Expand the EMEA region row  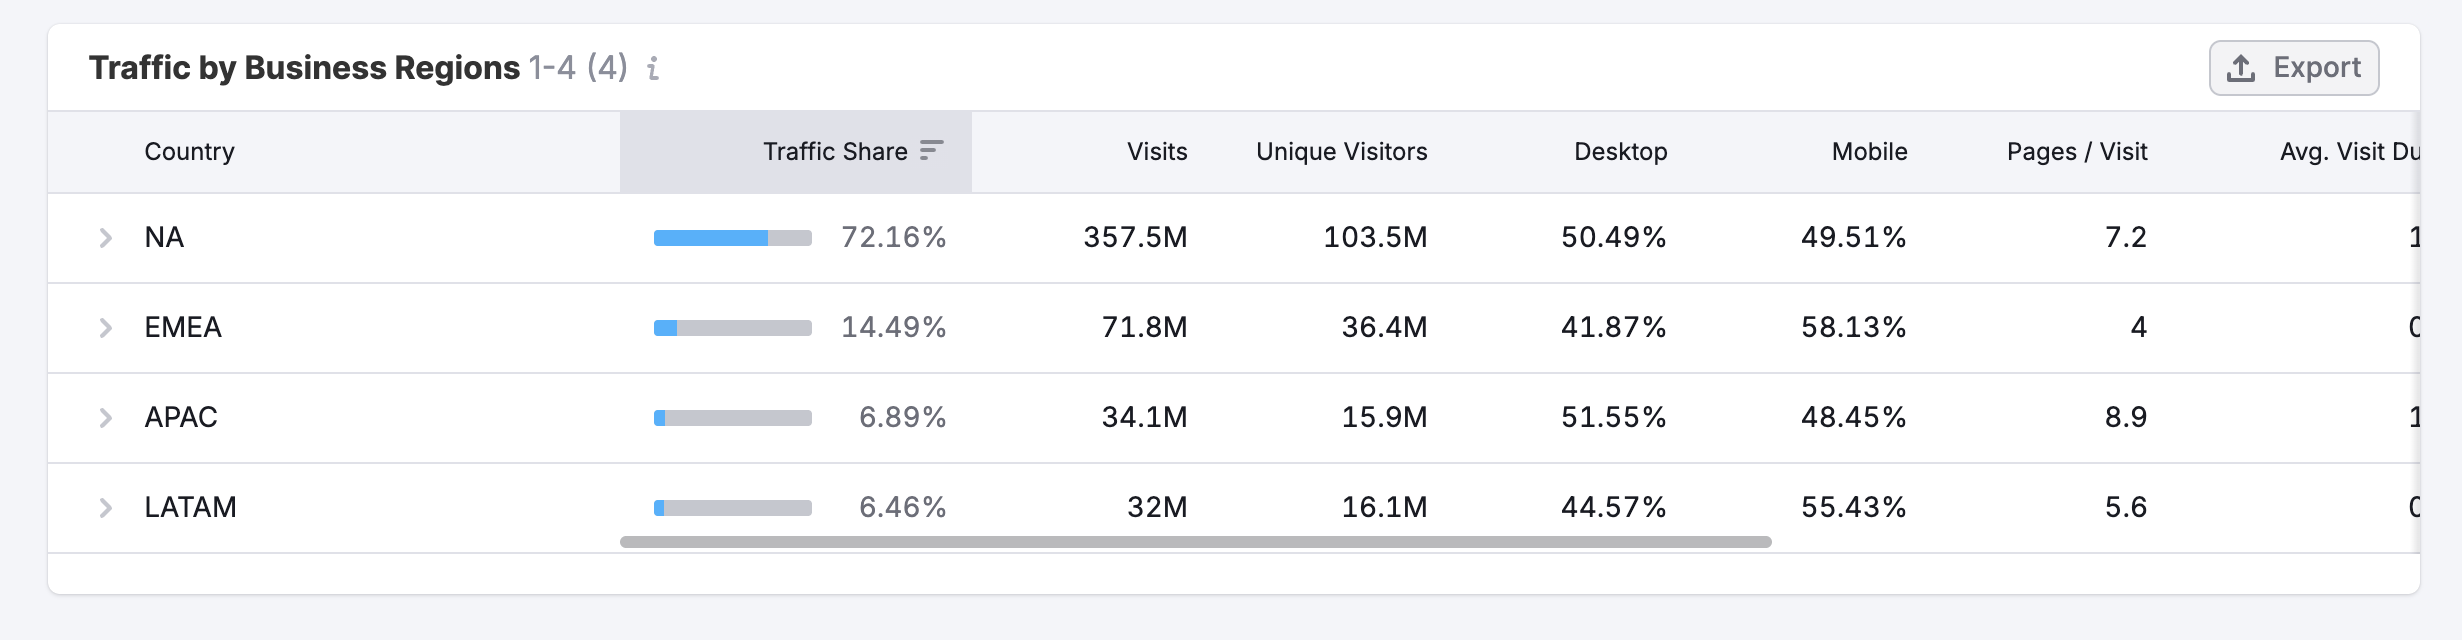105,328
